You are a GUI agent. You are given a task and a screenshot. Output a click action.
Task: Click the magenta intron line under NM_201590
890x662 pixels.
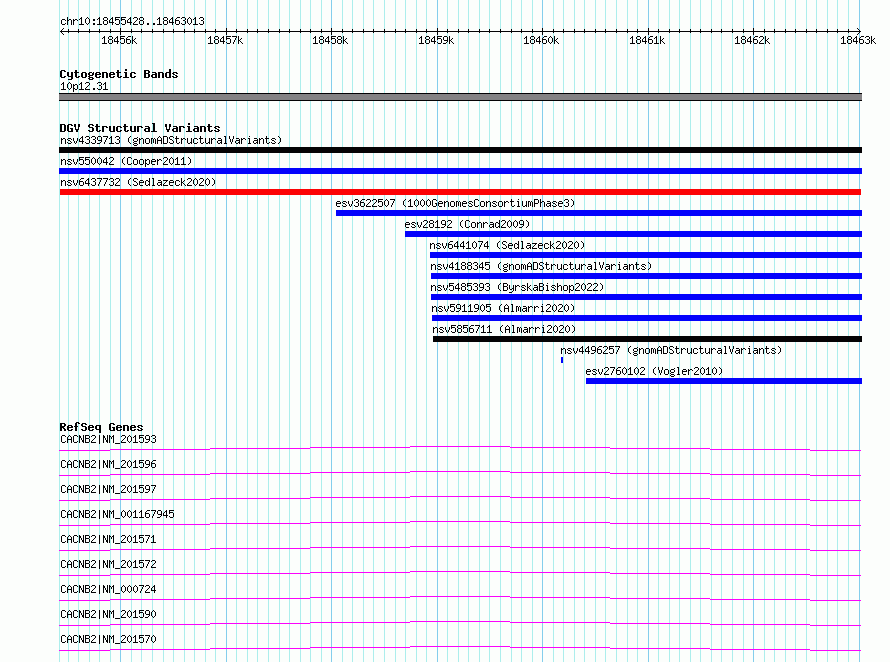(x=460, y=623)
